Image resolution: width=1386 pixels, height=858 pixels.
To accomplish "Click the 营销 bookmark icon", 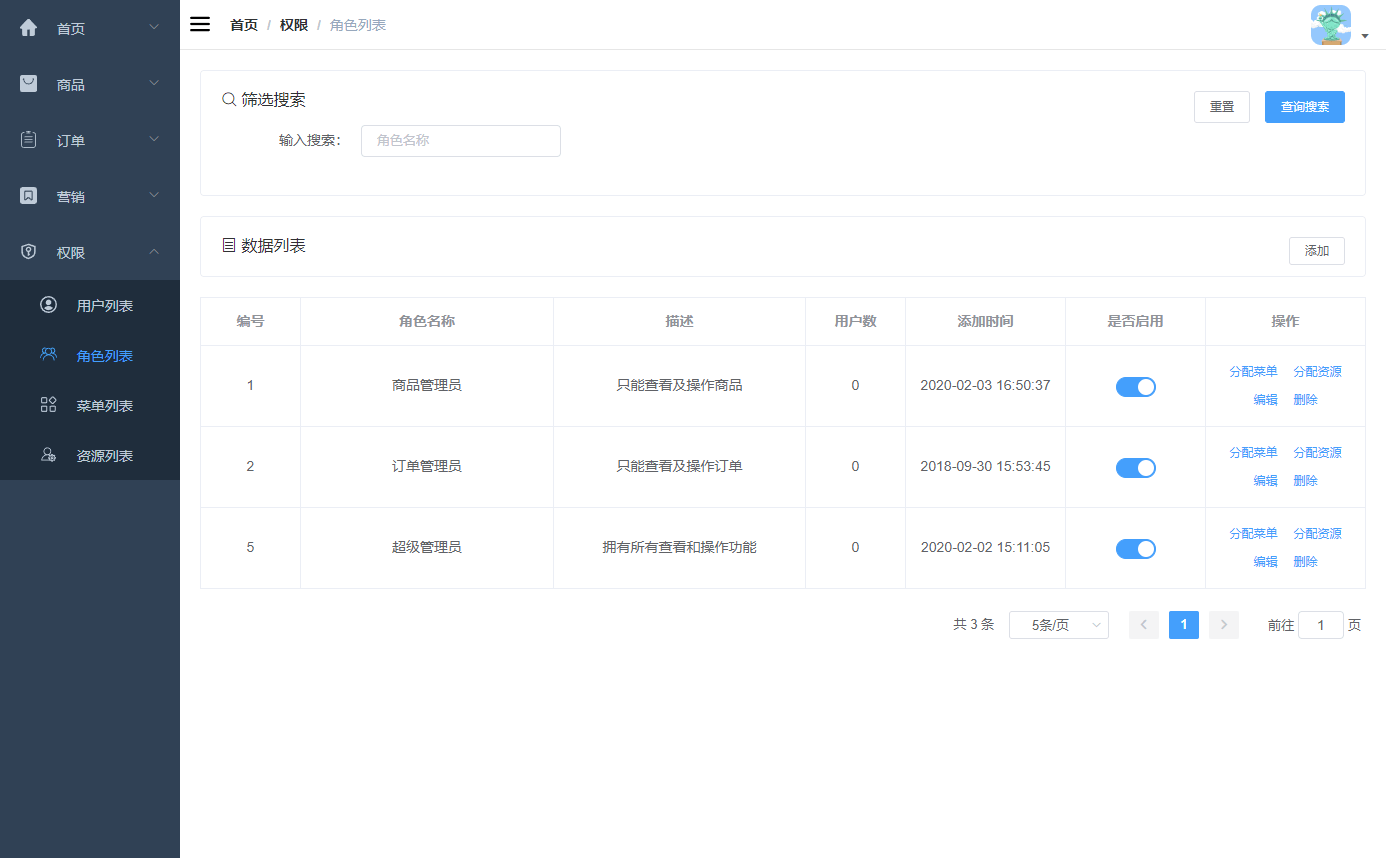I will click(x=29, y=196).
